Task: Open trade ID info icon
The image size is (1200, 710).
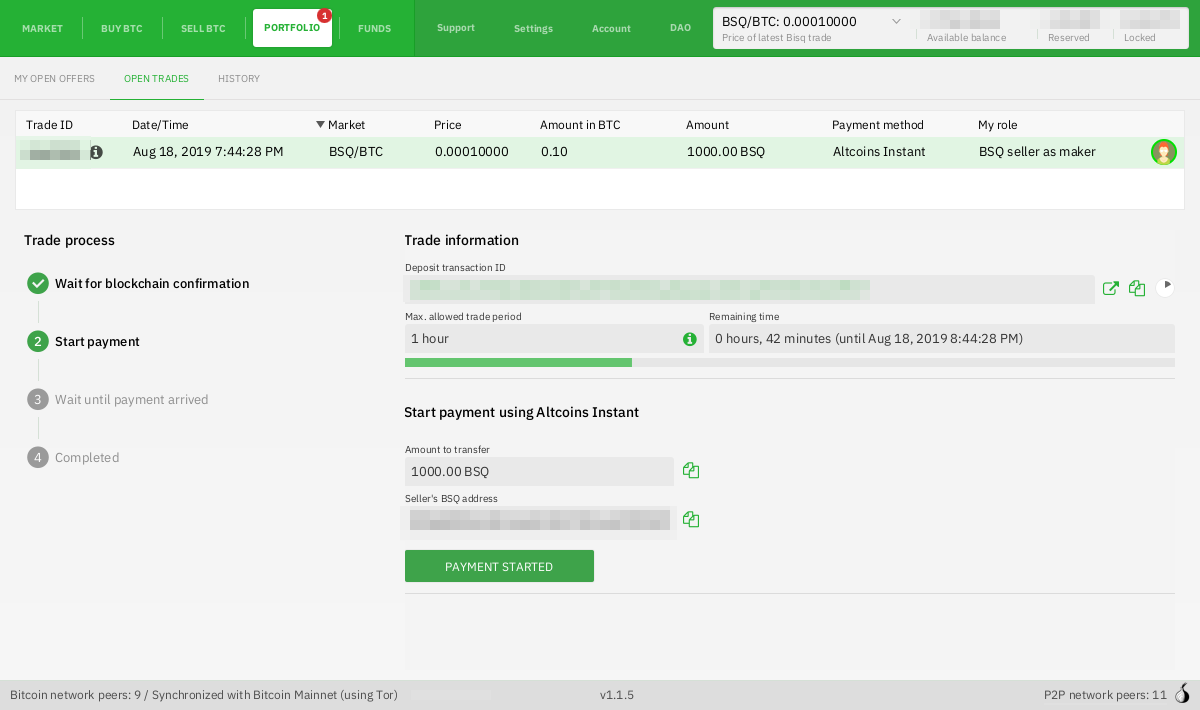Action: point(96,152)
